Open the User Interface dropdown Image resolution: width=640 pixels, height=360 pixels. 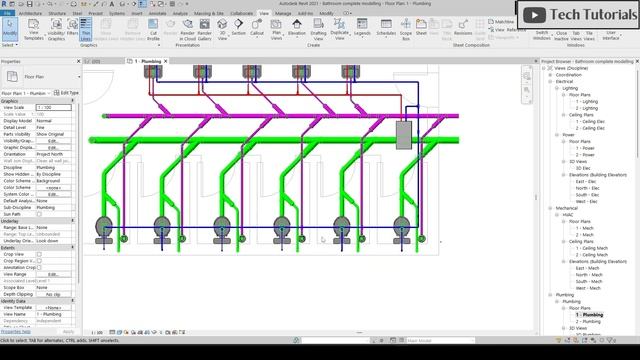[611, 35]
